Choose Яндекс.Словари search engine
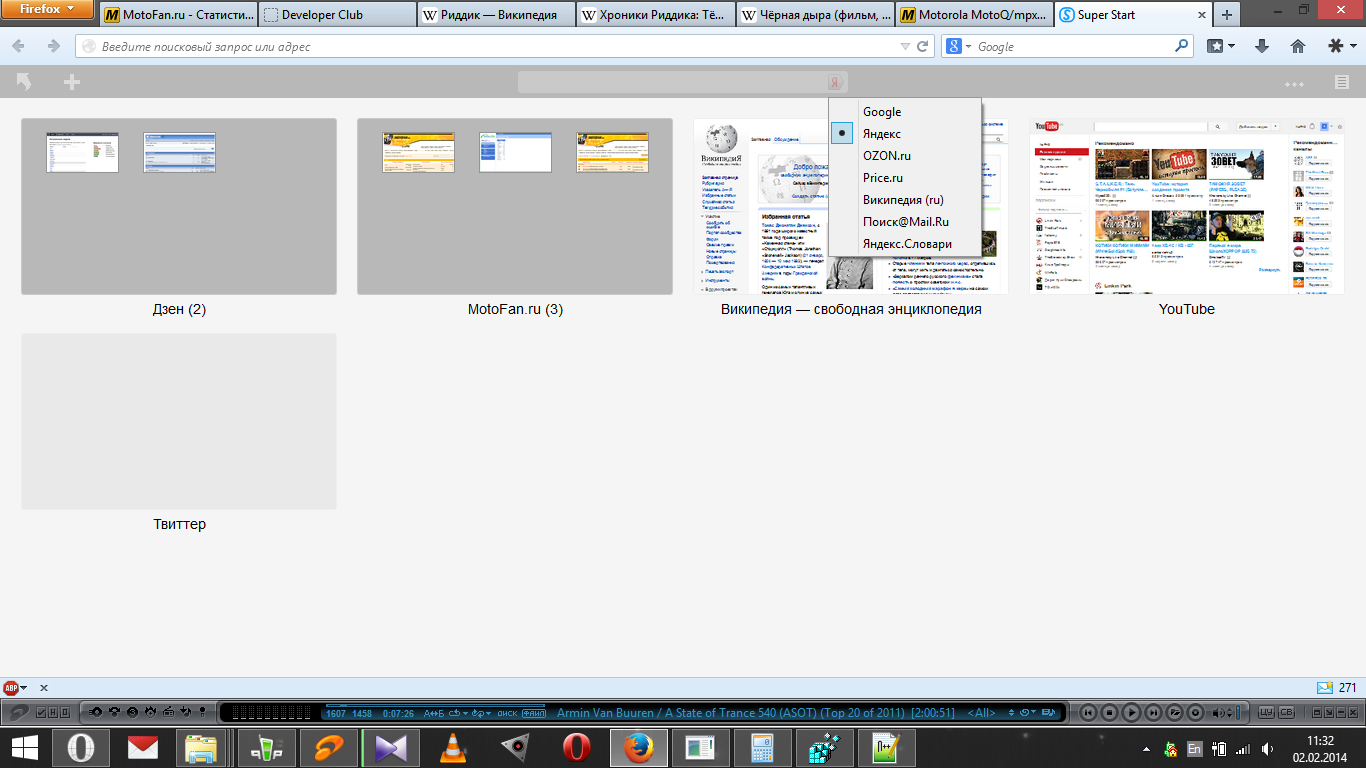Screen dimensions: 1366x768 coord(905,244)
